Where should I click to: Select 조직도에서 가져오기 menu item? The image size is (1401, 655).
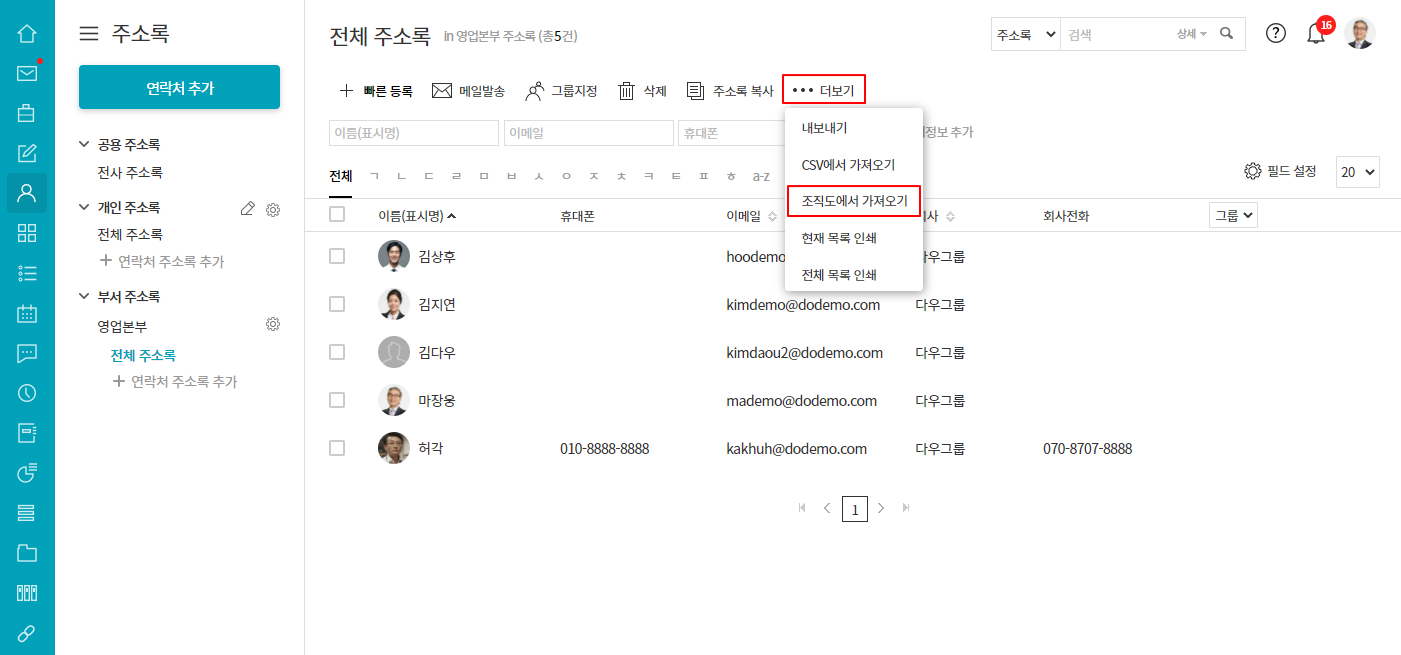click(x=853, y=201)
